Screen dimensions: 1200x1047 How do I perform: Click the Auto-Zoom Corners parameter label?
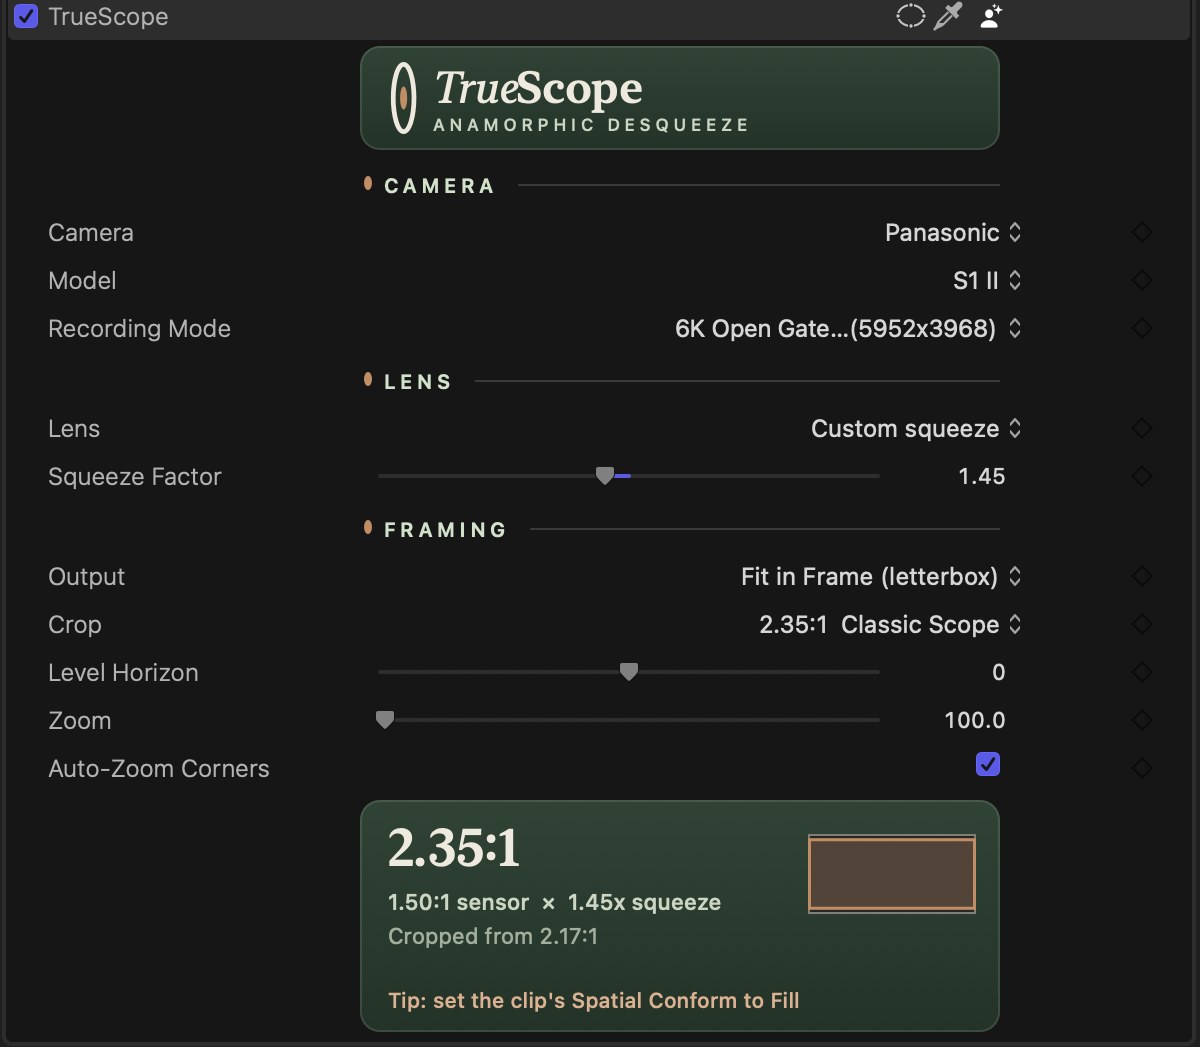point(159,768)
